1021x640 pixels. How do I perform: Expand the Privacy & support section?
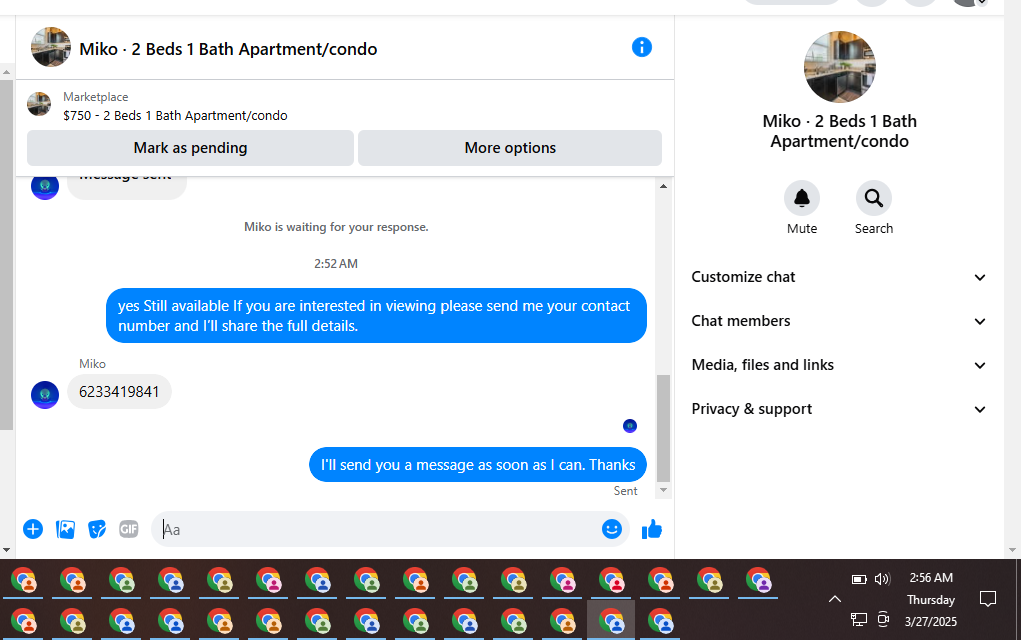(839, 409)
